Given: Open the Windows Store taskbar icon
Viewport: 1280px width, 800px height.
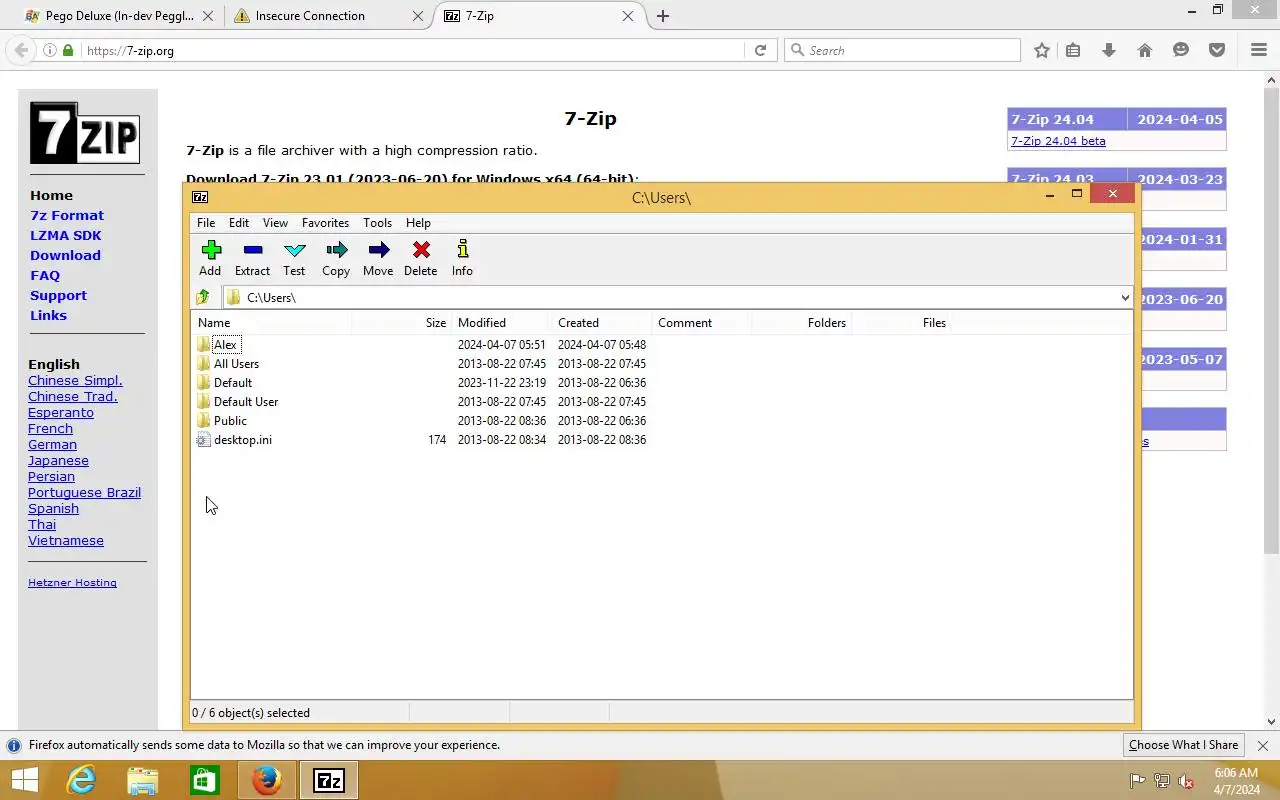Looking at the screenshot, I should 205,780.
